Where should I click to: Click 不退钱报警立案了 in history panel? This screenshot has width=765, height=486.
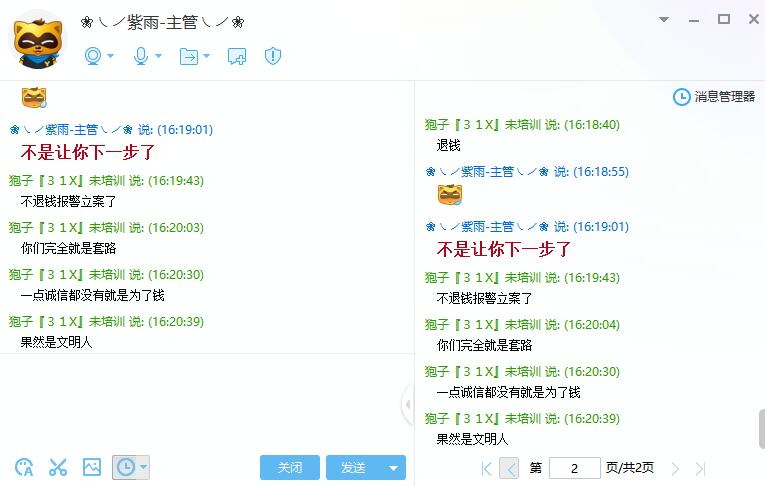click(484, 298)
